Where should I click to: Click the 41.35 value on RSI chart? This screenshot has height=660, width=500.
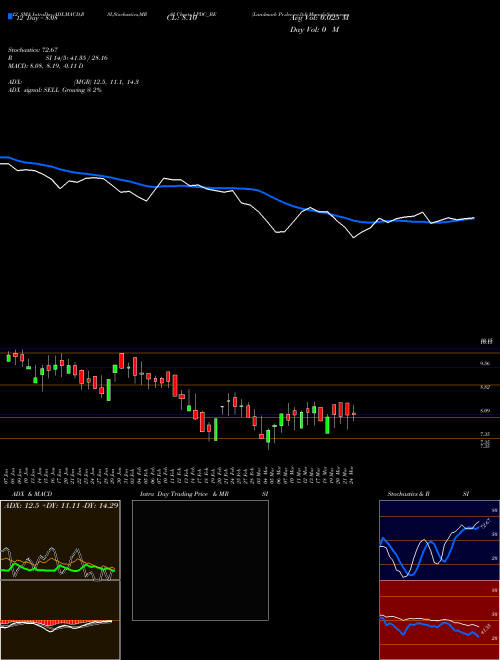pos(485,630)
